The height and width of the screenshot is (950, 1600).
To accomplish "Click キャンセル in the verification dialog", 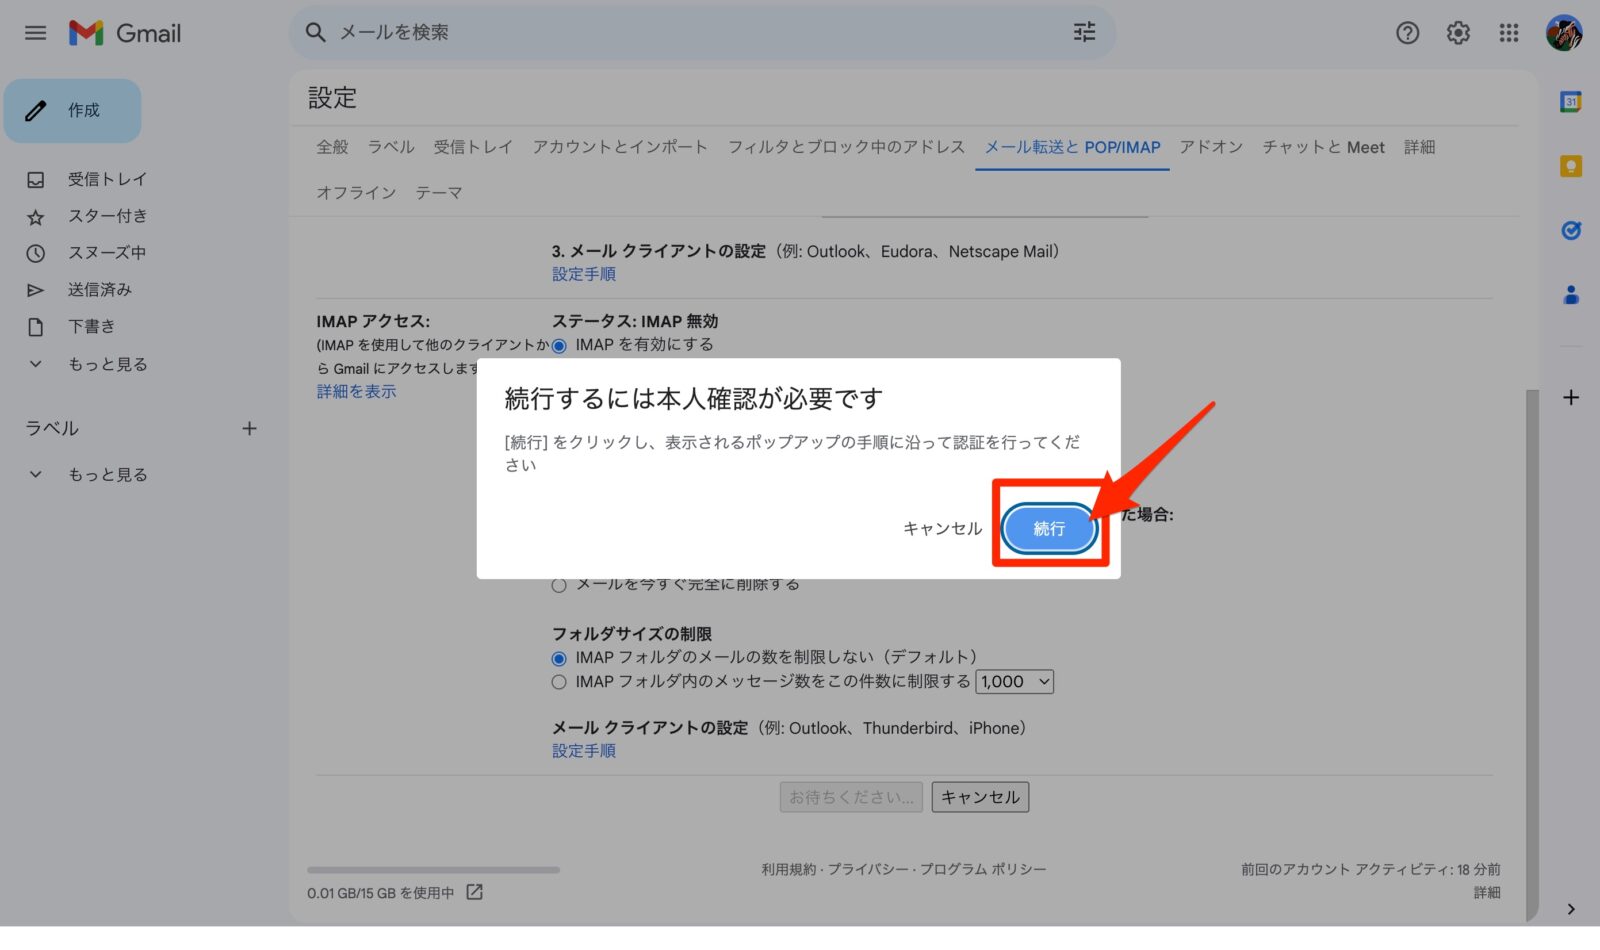I will (x=942, y=528).
